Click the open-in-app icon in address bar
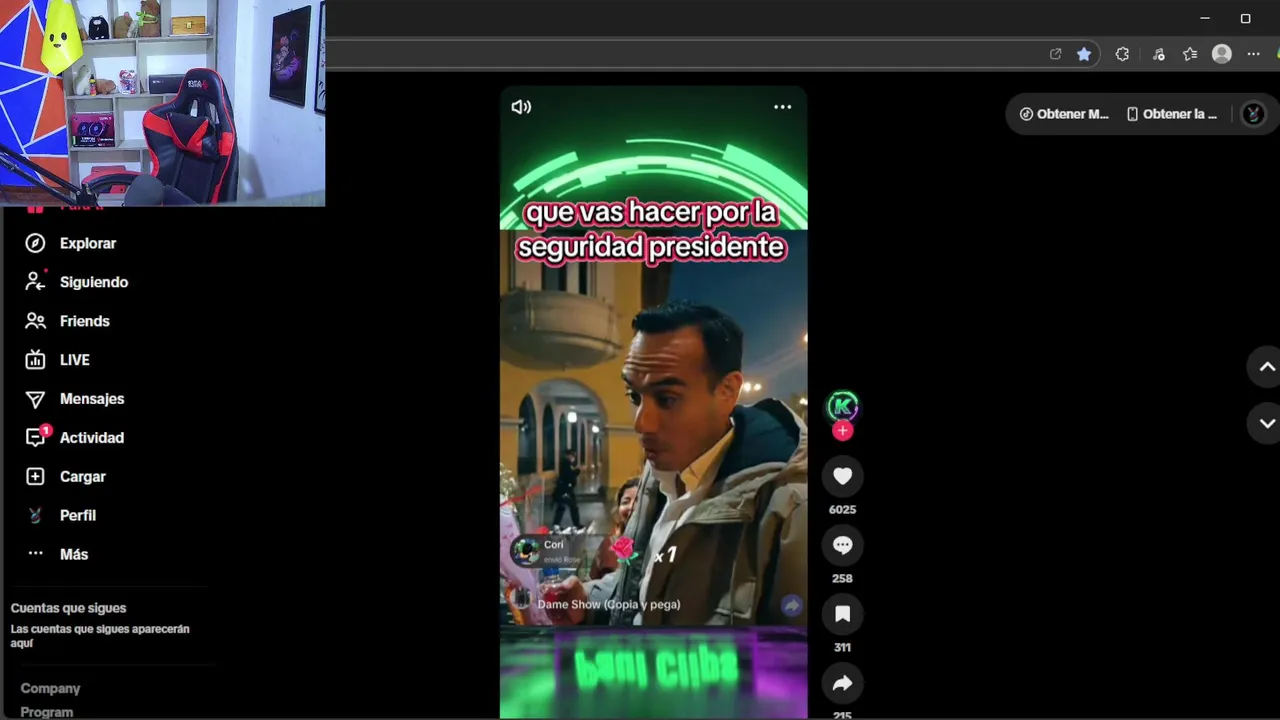This screenshot has width=1280, height=720. pos(1055,54)
